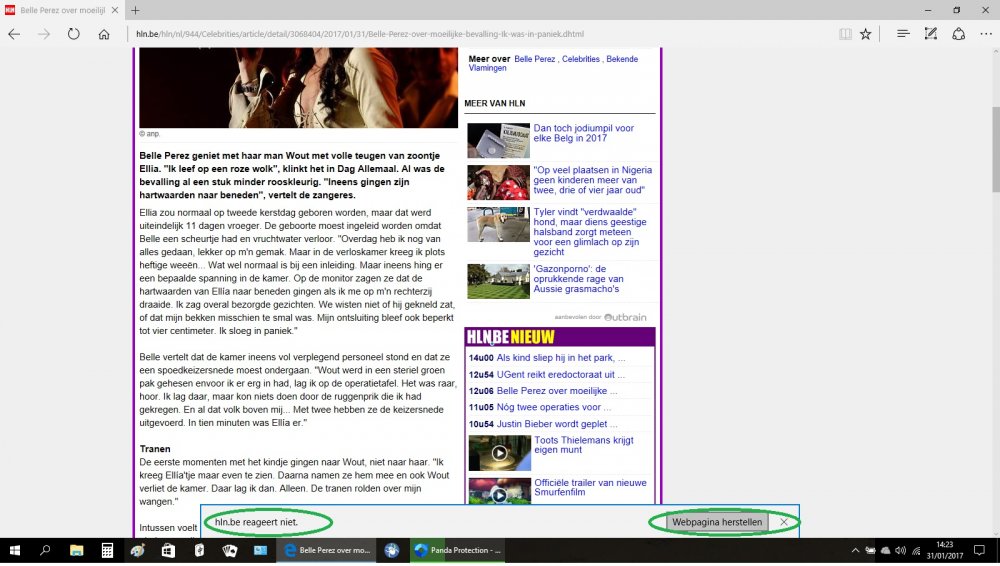Click the Nigeria article thumbnail
The width and height of the screenshot is (1000, 566).
tap(498, 182)
